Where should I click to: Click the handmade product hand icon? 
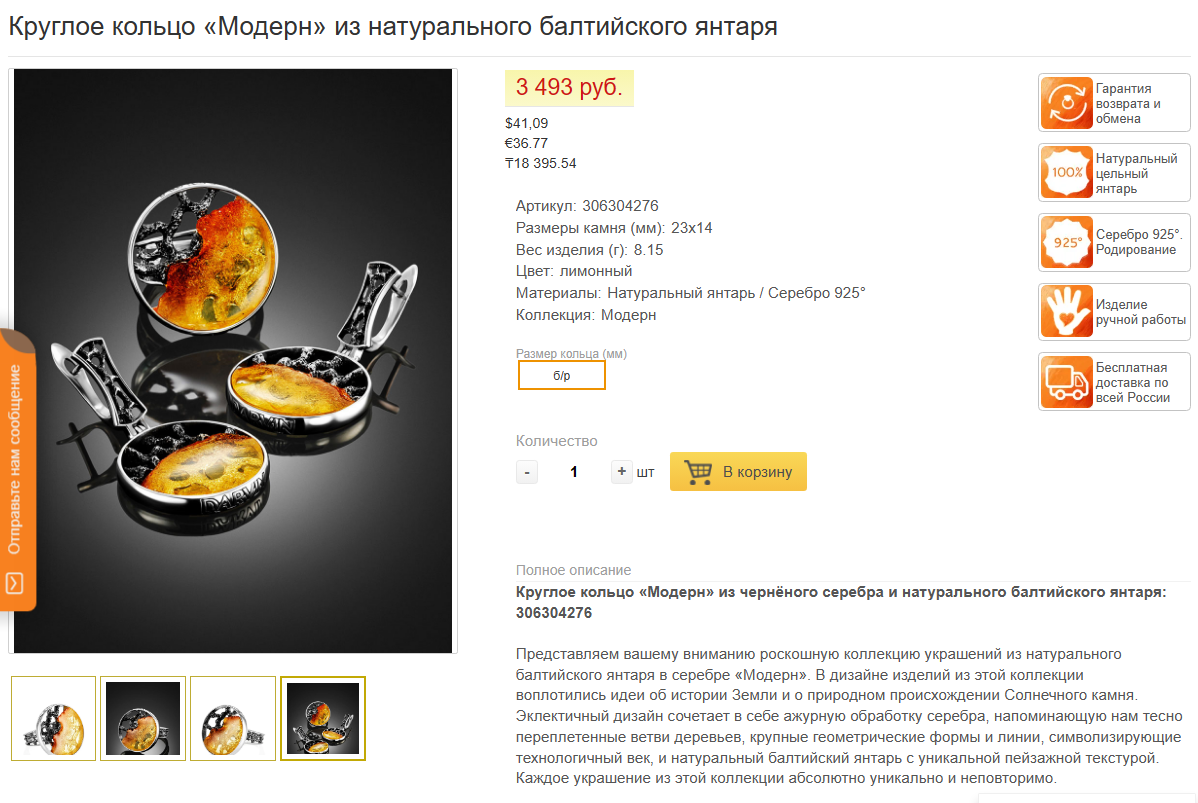point(1067,312)
